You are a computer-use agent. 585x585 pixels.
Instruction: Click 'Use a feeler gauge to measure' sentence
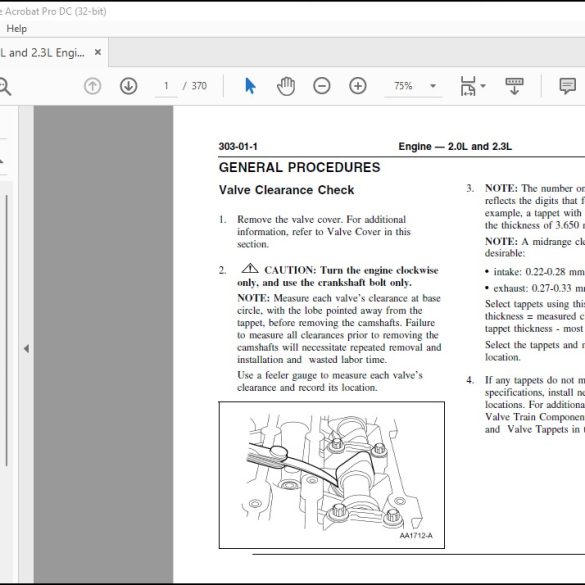(330, 381)
